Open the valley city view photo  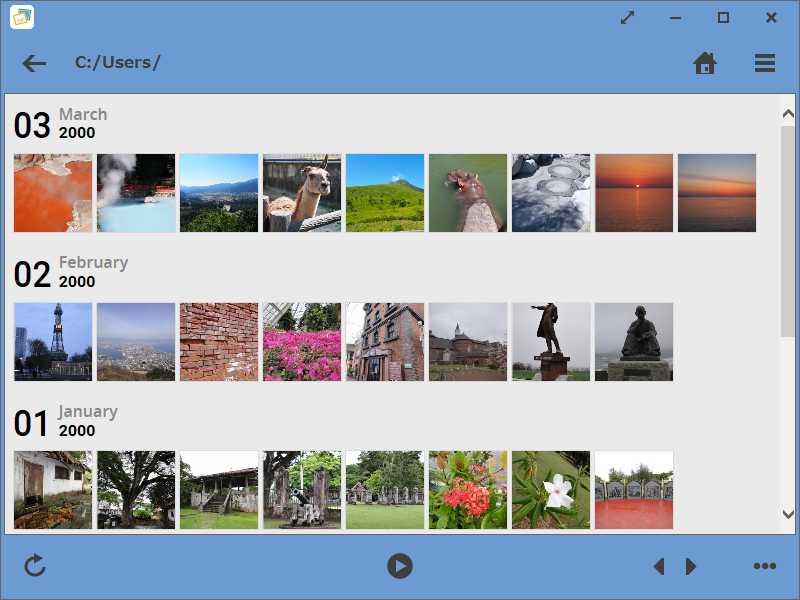[x=219, y=193]
